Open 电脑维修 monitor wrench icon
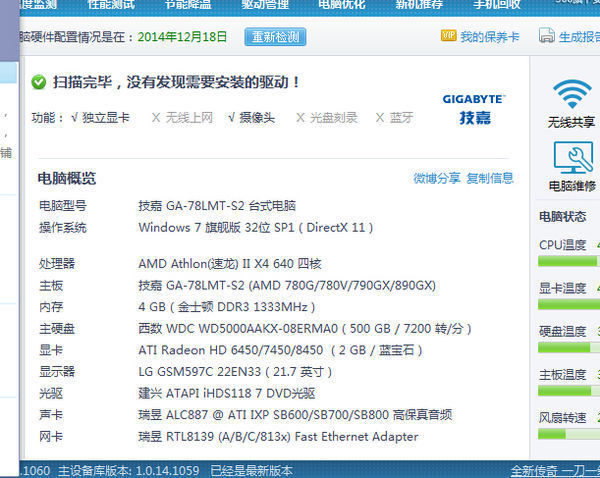The width and height of the screenshot is (600, 478). tap(573, 157)
